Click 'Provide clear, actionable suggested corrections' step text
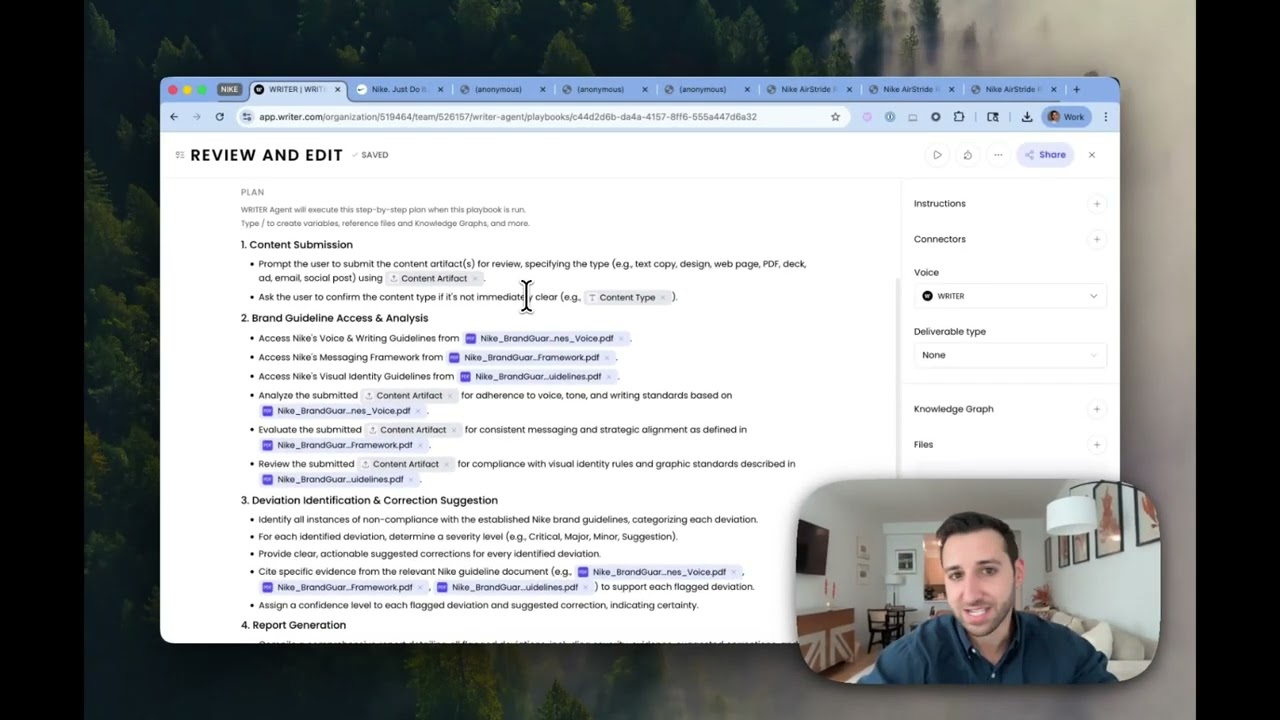This screenshot has width=1280, height=720. pos(429,554)
